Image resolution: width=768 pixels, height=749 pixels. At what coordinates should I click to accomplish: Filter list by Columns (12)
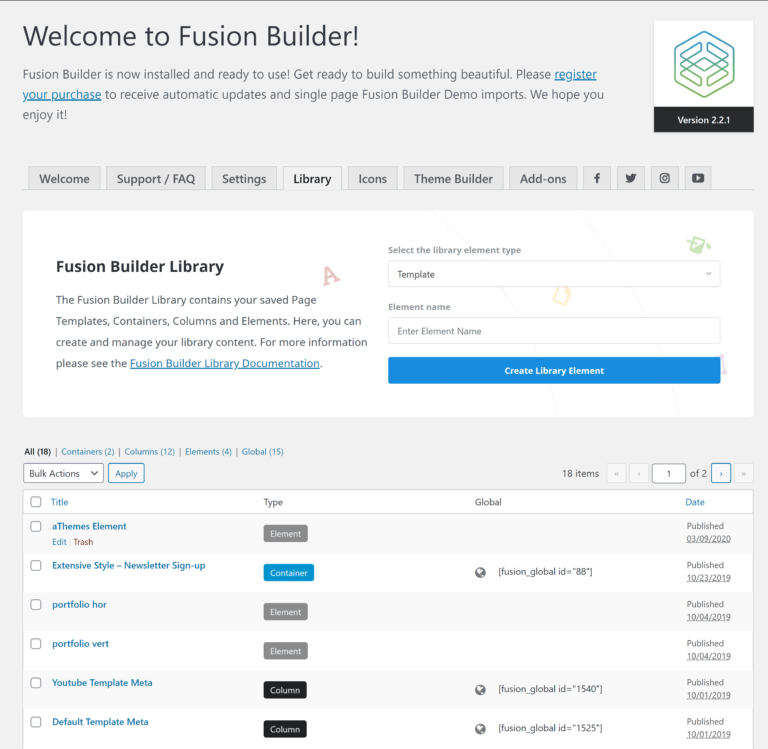[149, 452]
